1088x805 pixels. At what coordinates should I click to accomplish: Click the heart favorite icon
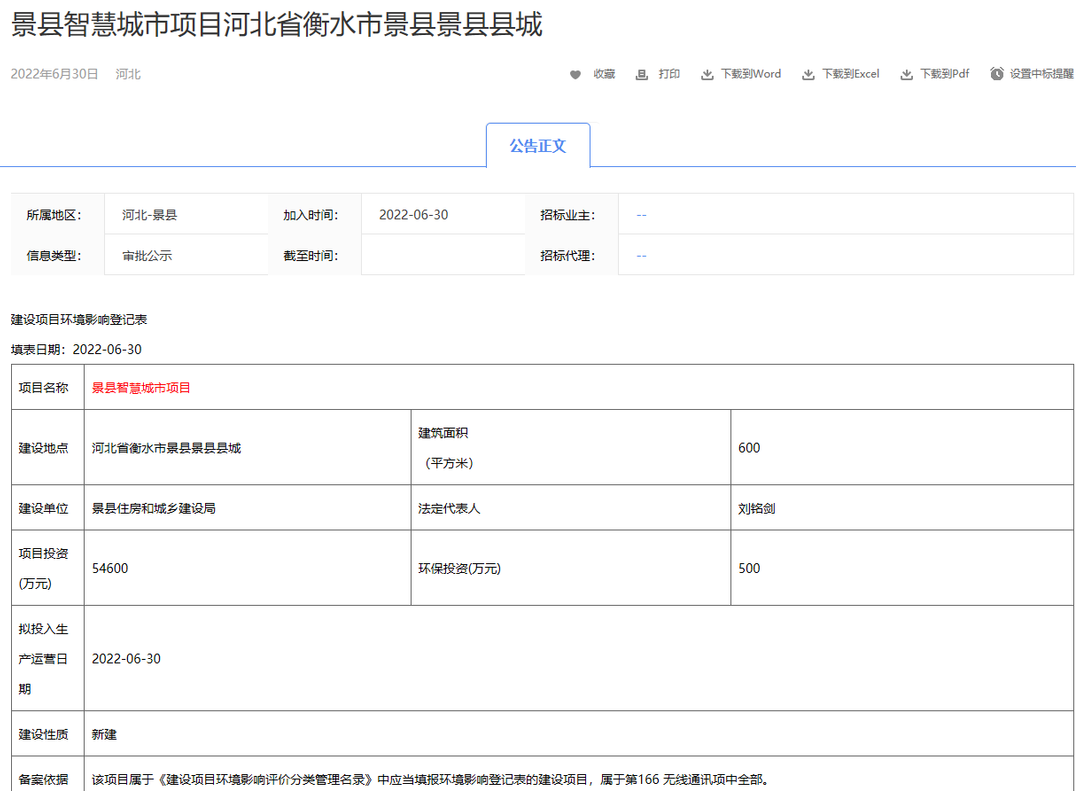pos(575,74)
